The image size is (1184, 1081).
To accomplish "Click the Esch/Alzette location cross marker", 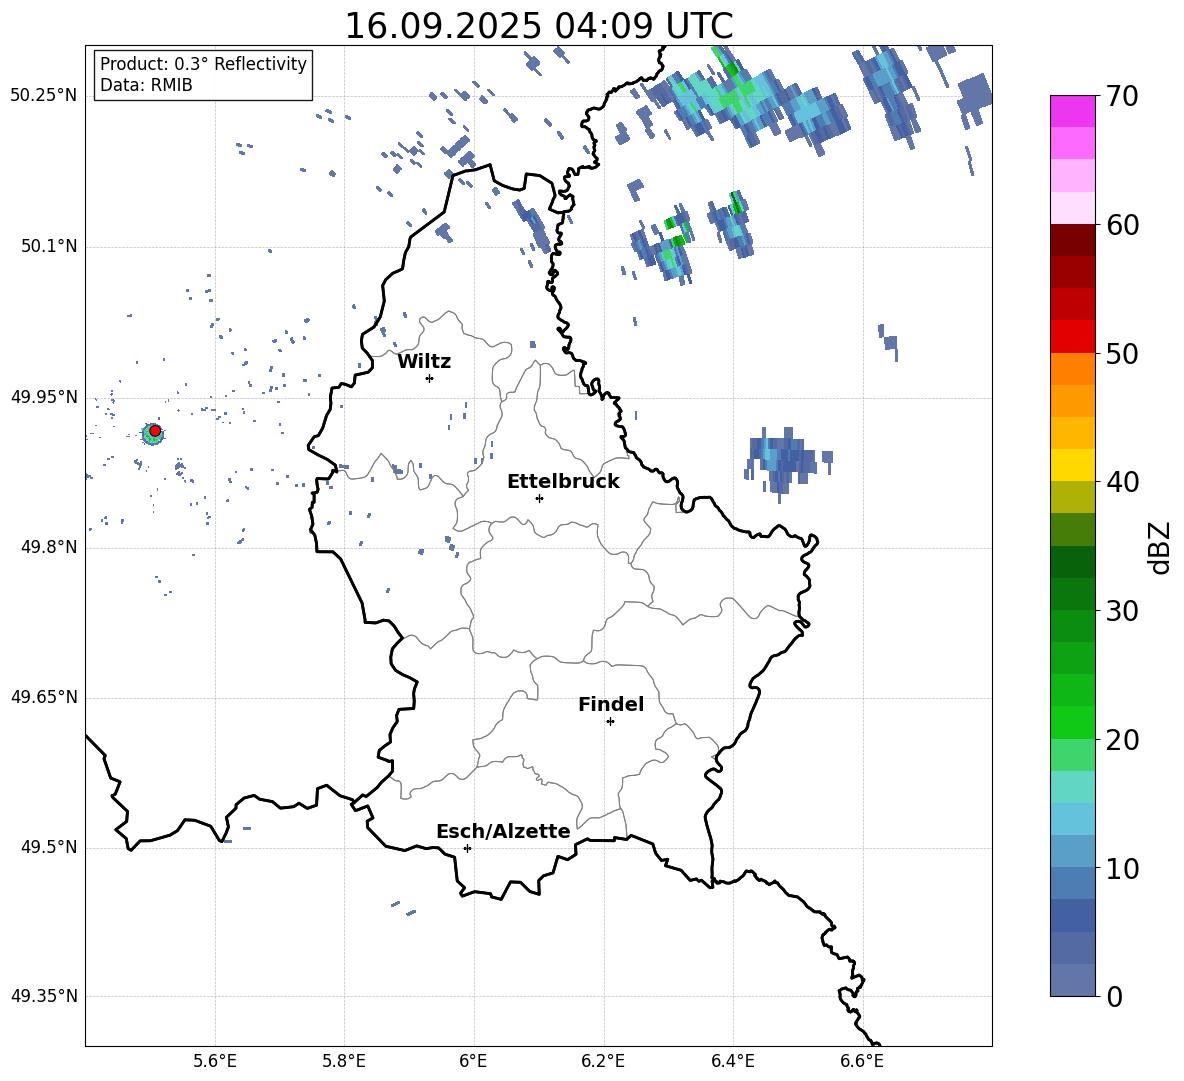I will [467, 848].
